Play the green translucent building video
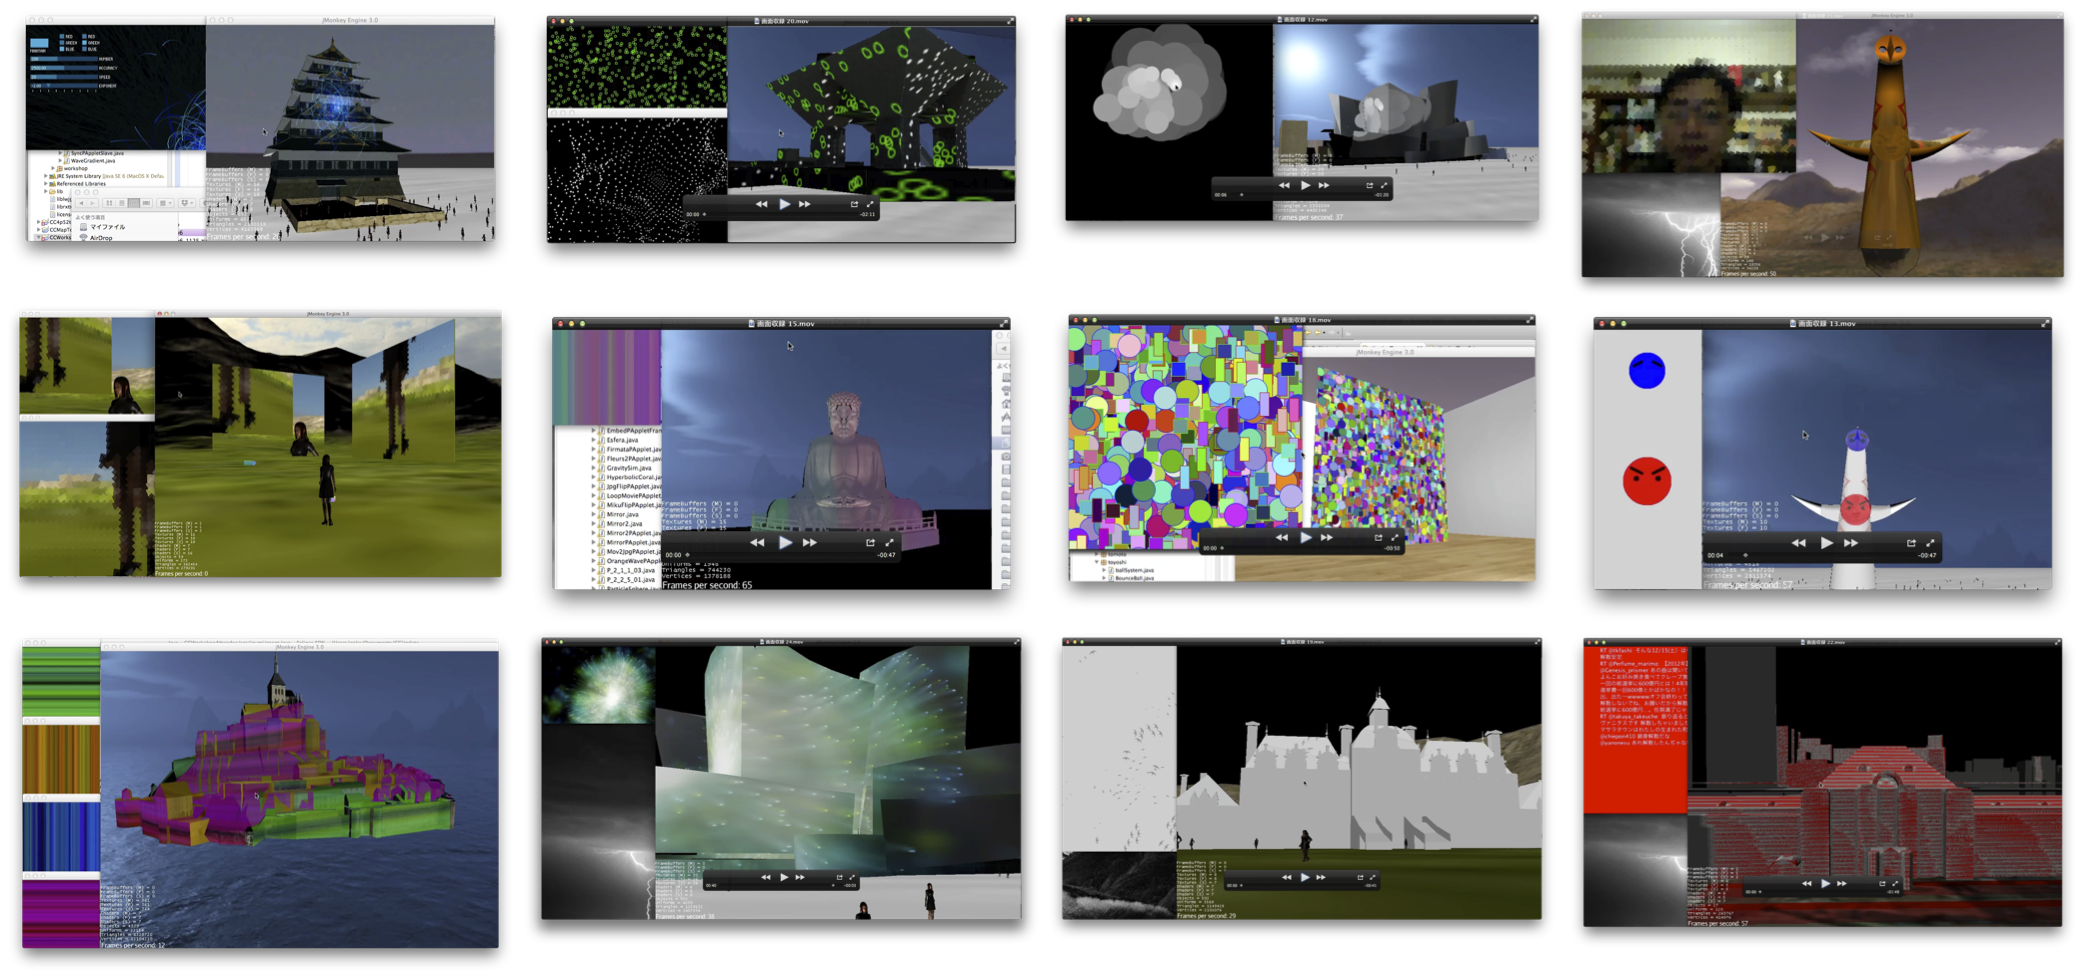 [x=784, y=877]
